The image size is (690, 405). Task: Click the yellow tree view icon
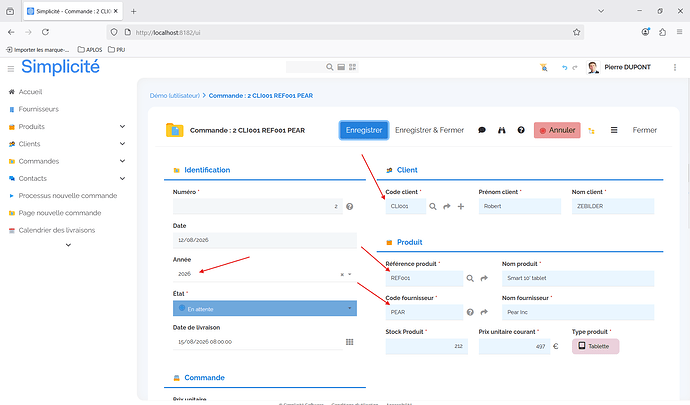tap(591, 131)
